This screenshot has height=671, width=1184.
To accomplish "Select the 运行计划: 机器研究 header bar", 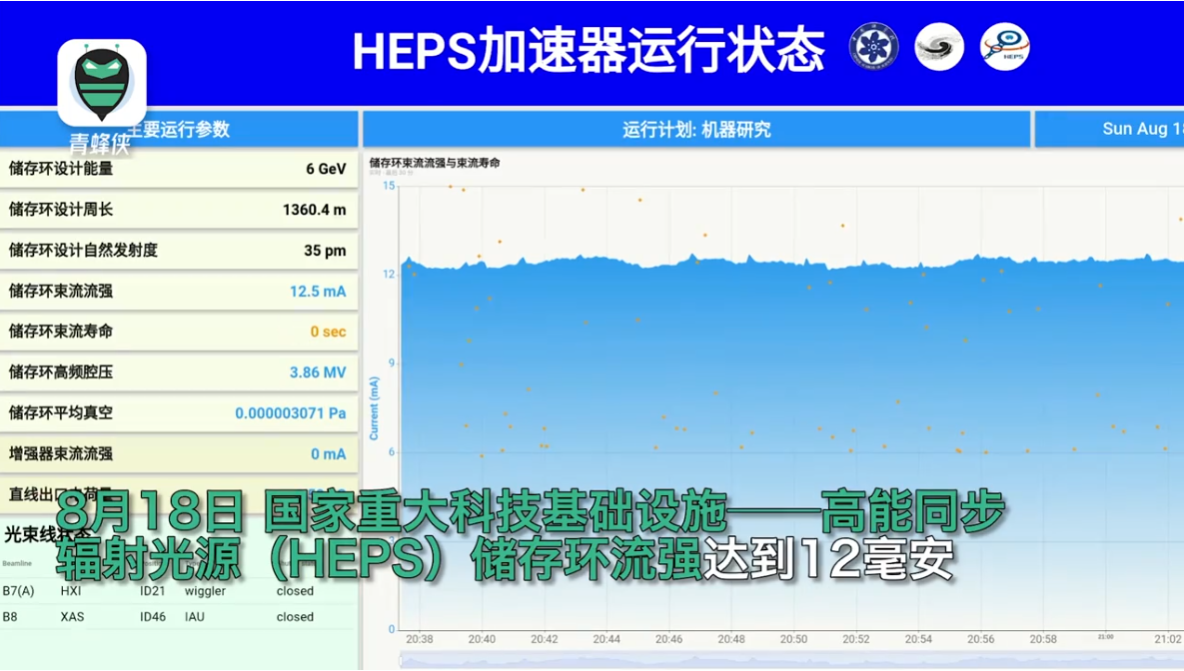I will [x=696, y=130].
